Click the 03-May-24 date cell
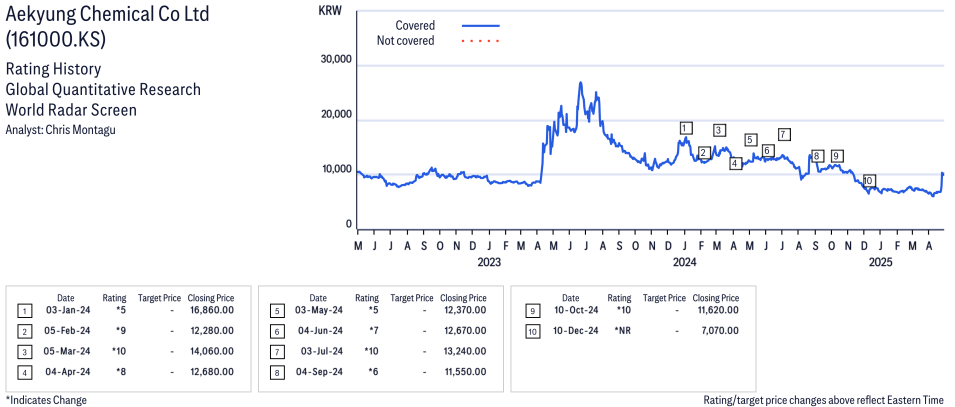955x407 pixels. [320, 311]
